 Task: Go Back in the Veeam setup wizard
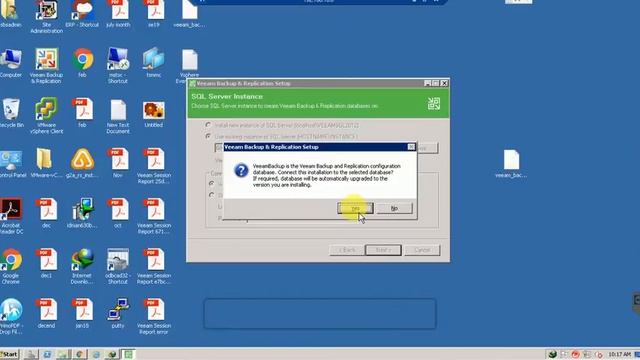click(x=347, y=250)
